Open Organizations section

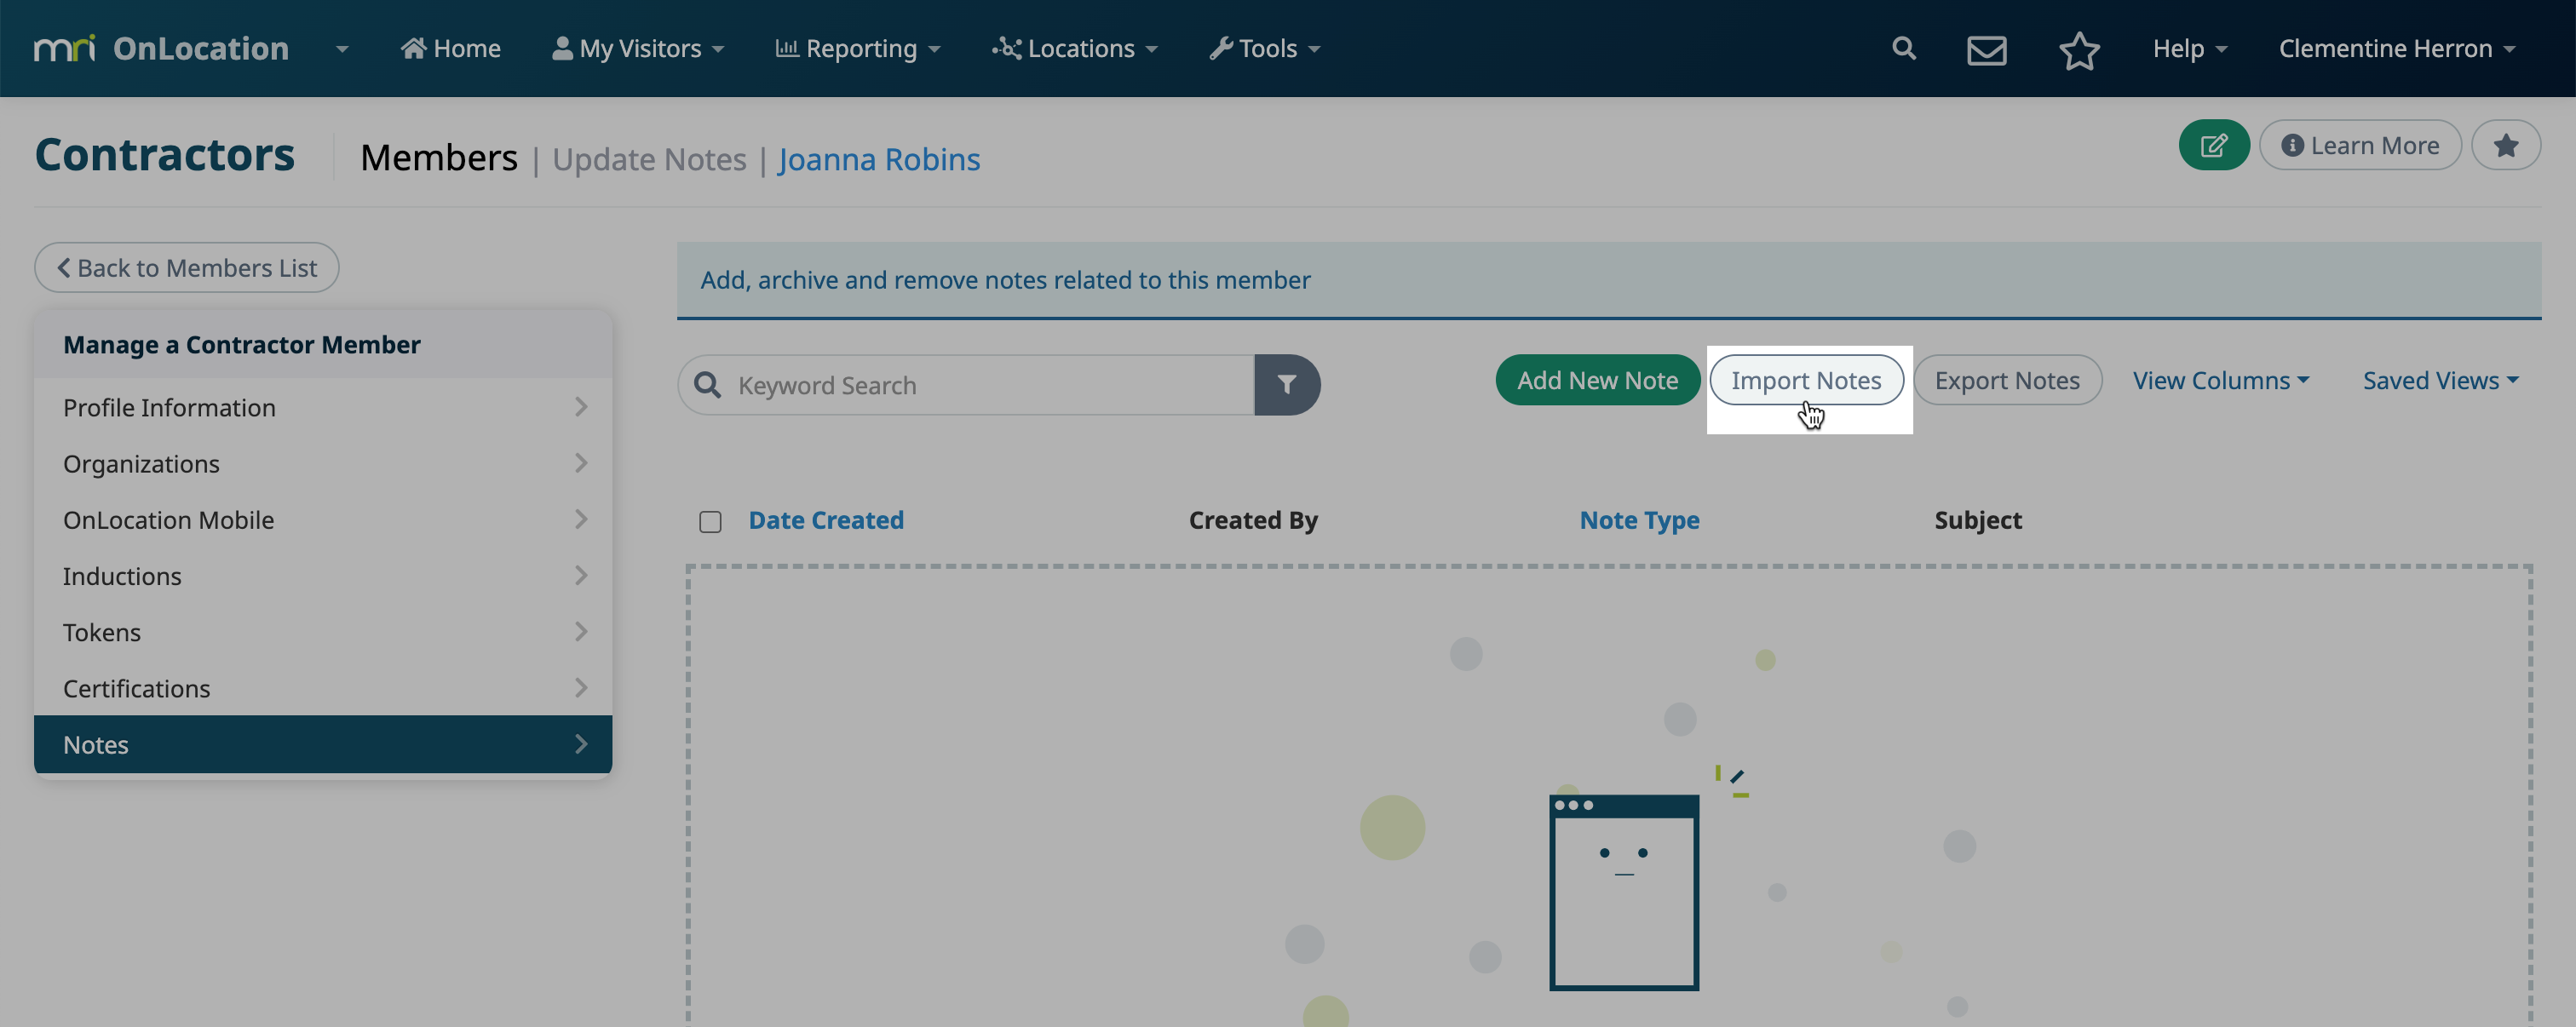click(x=323, y=463)
